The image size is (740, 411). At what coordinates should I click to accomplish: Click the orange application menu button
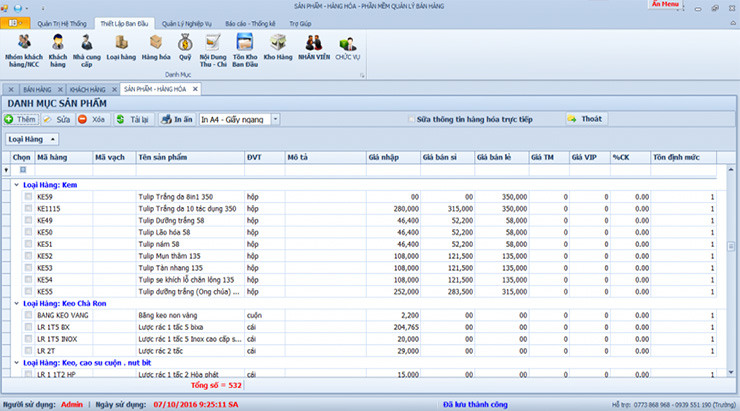point(15,23)
